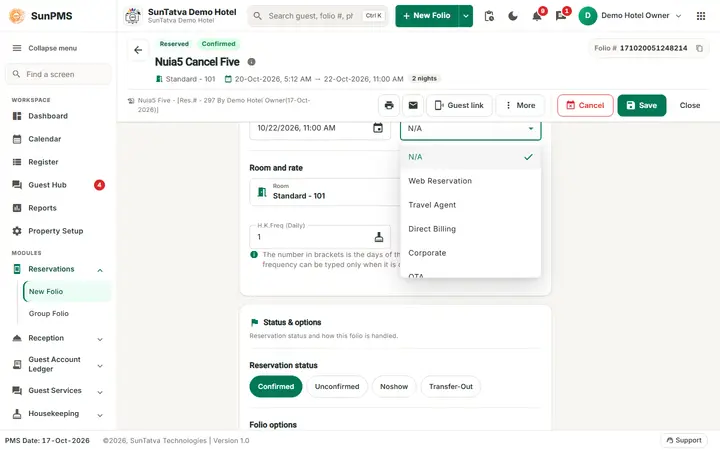
Task: Click the green New Folio button
Action: coord(427,16)
